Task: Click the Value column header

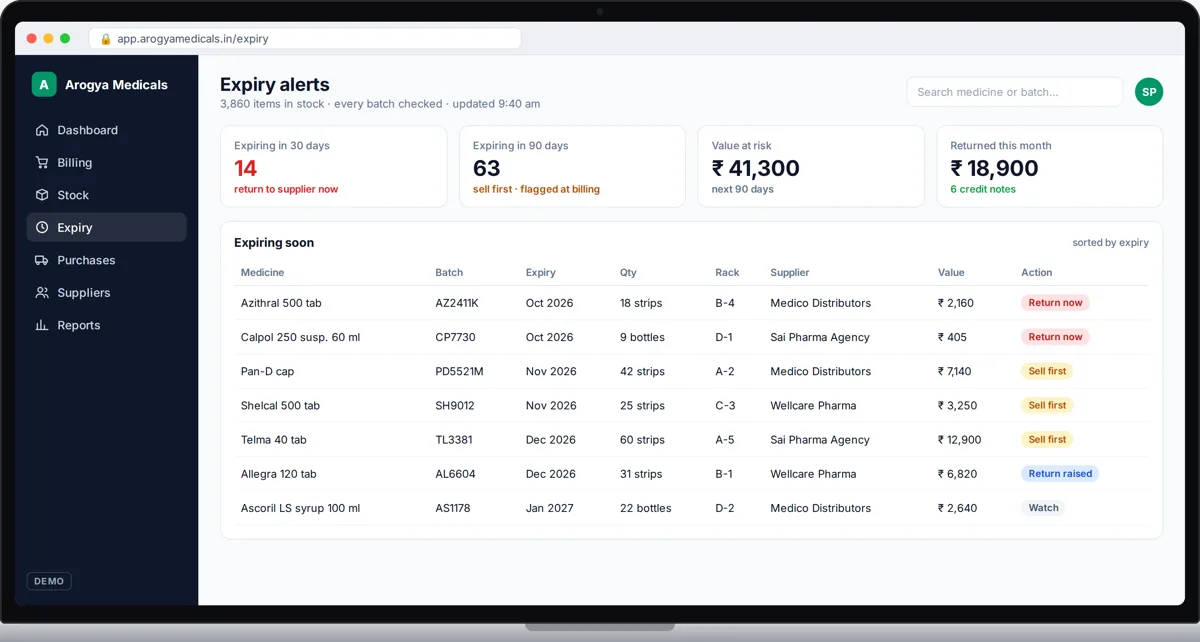Action: (951, 272)
